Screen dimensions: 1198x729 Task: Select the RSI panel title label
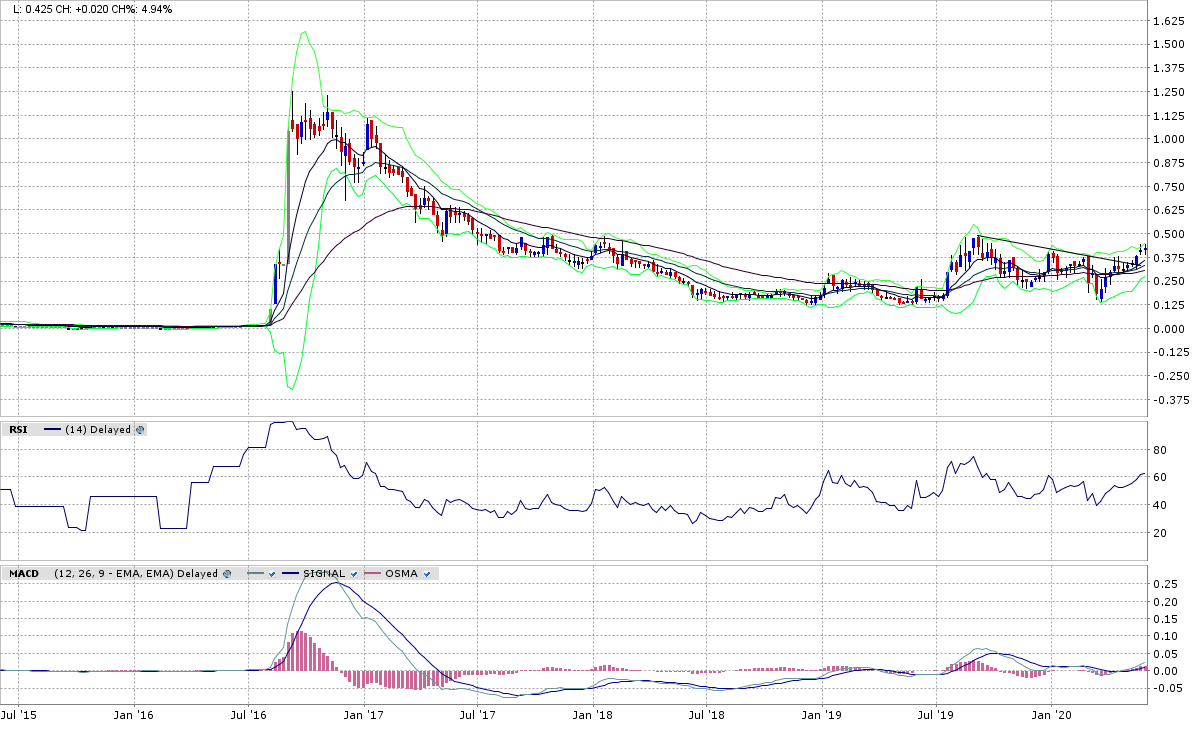[18, 430]
